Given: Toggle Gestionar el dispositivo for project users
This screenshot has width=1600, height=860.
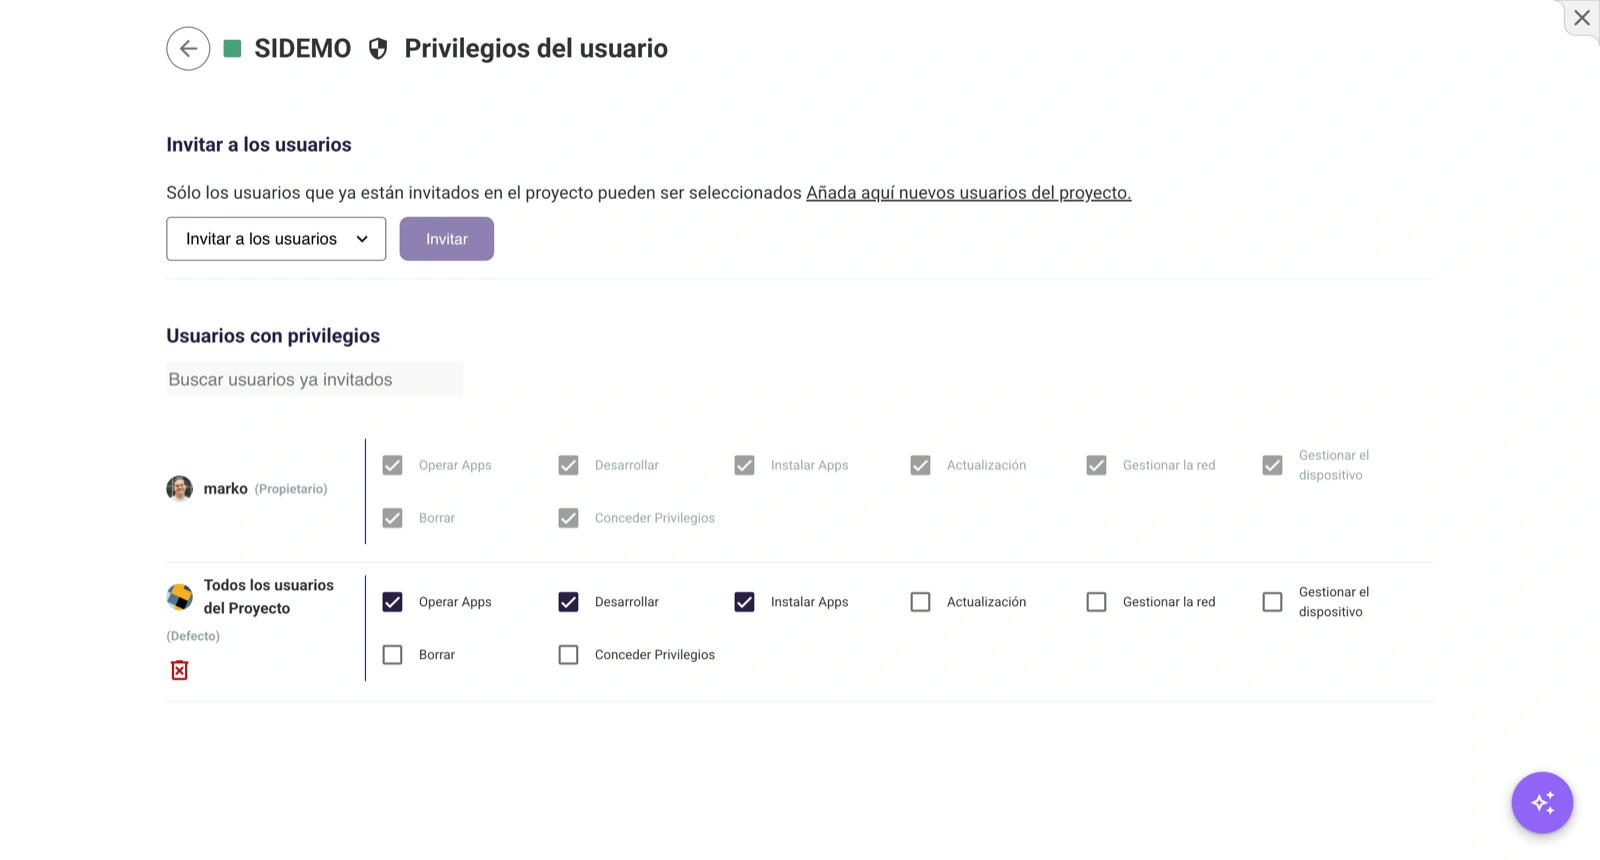Looking at the screenshot, I should pos(1272,602).
